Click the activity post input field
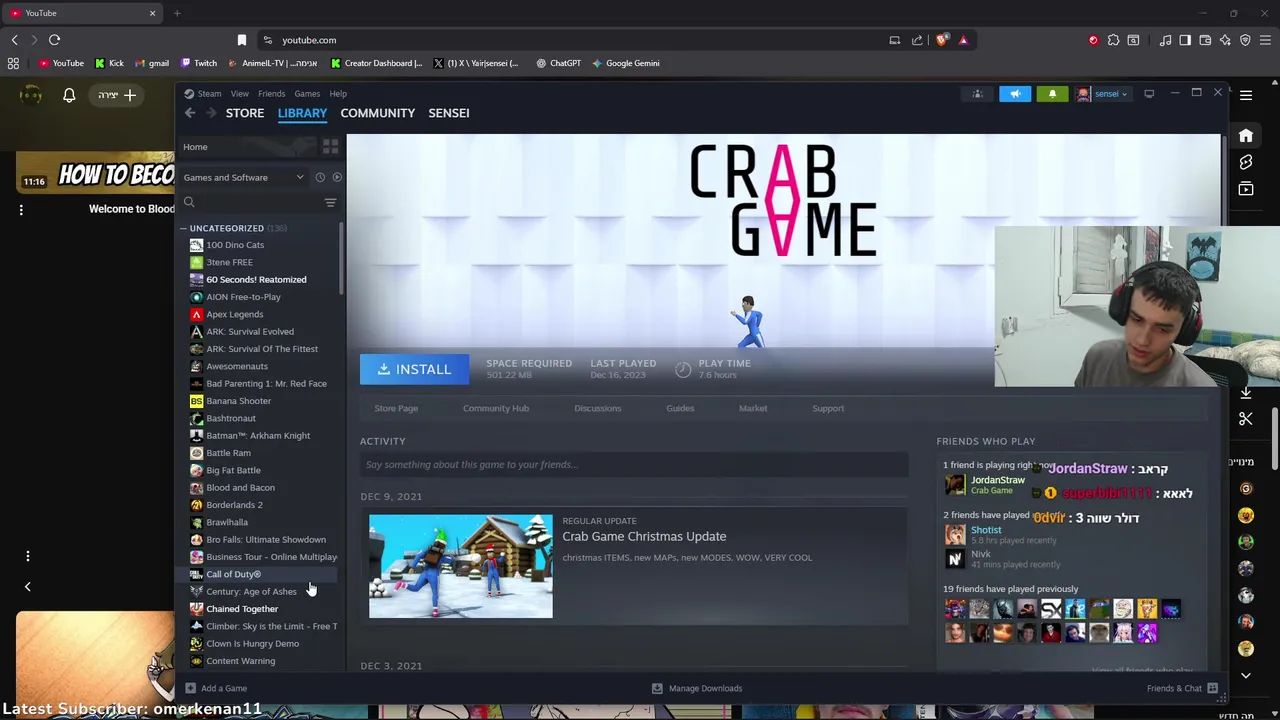Image resolution: width=1280 pixels, height=720 pixels. click(x=634, y=464)
